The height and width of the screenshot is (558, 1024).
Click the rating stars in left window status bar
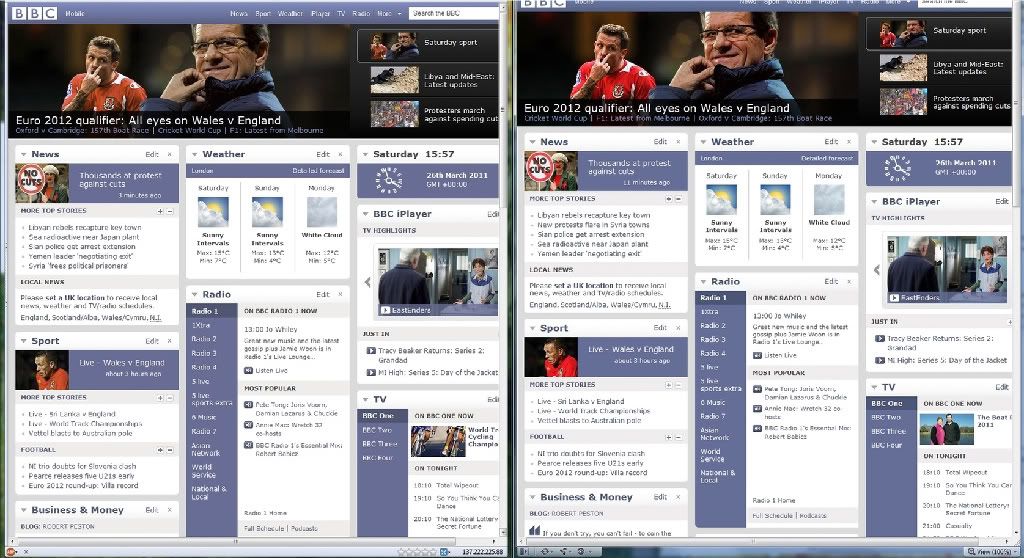(416, 552)
